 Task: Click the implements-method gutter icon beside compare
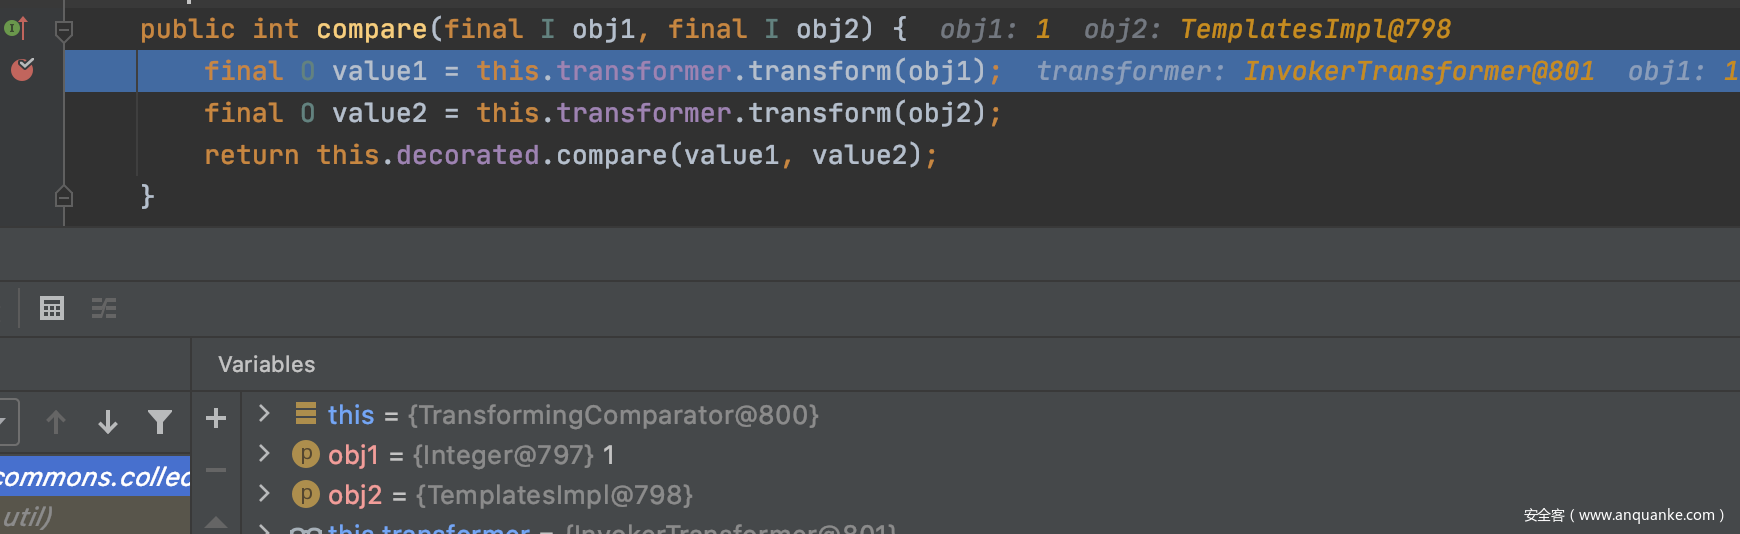click(x=16, y=29)
